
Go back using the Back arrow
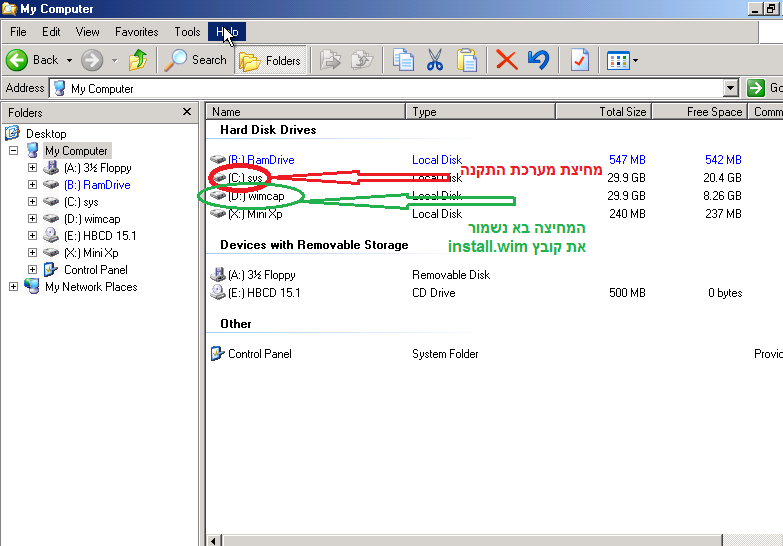[32, 60]
